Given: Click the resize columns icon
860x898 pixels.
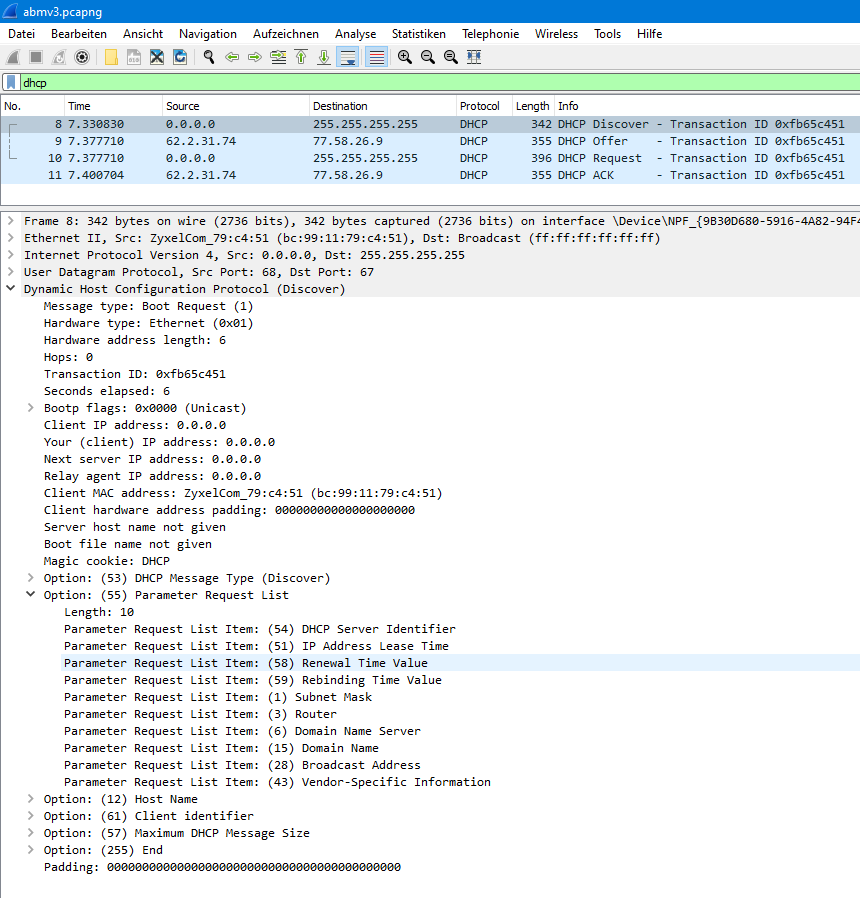Looking at the screenshot, I should coord(474,57).
